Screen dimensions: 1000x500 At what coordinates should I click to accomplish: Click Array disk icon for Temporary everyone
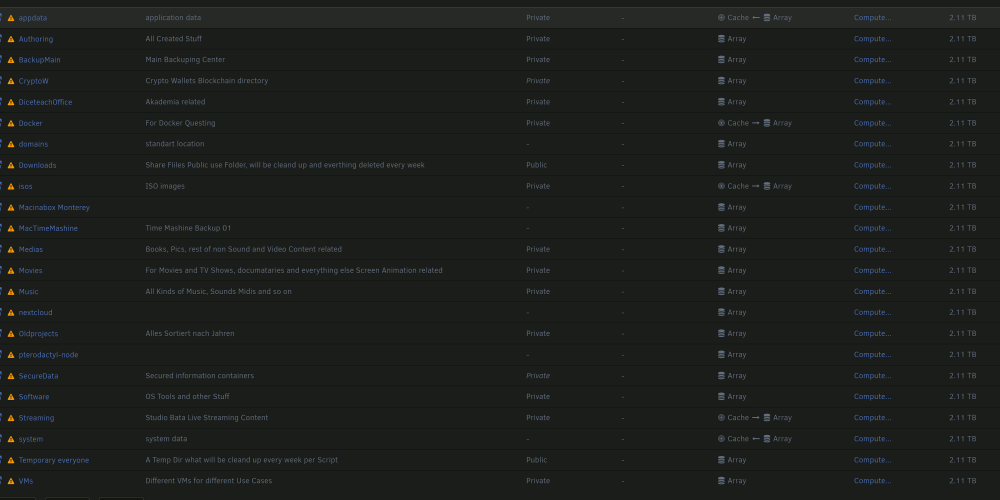[x=721, y=460]
